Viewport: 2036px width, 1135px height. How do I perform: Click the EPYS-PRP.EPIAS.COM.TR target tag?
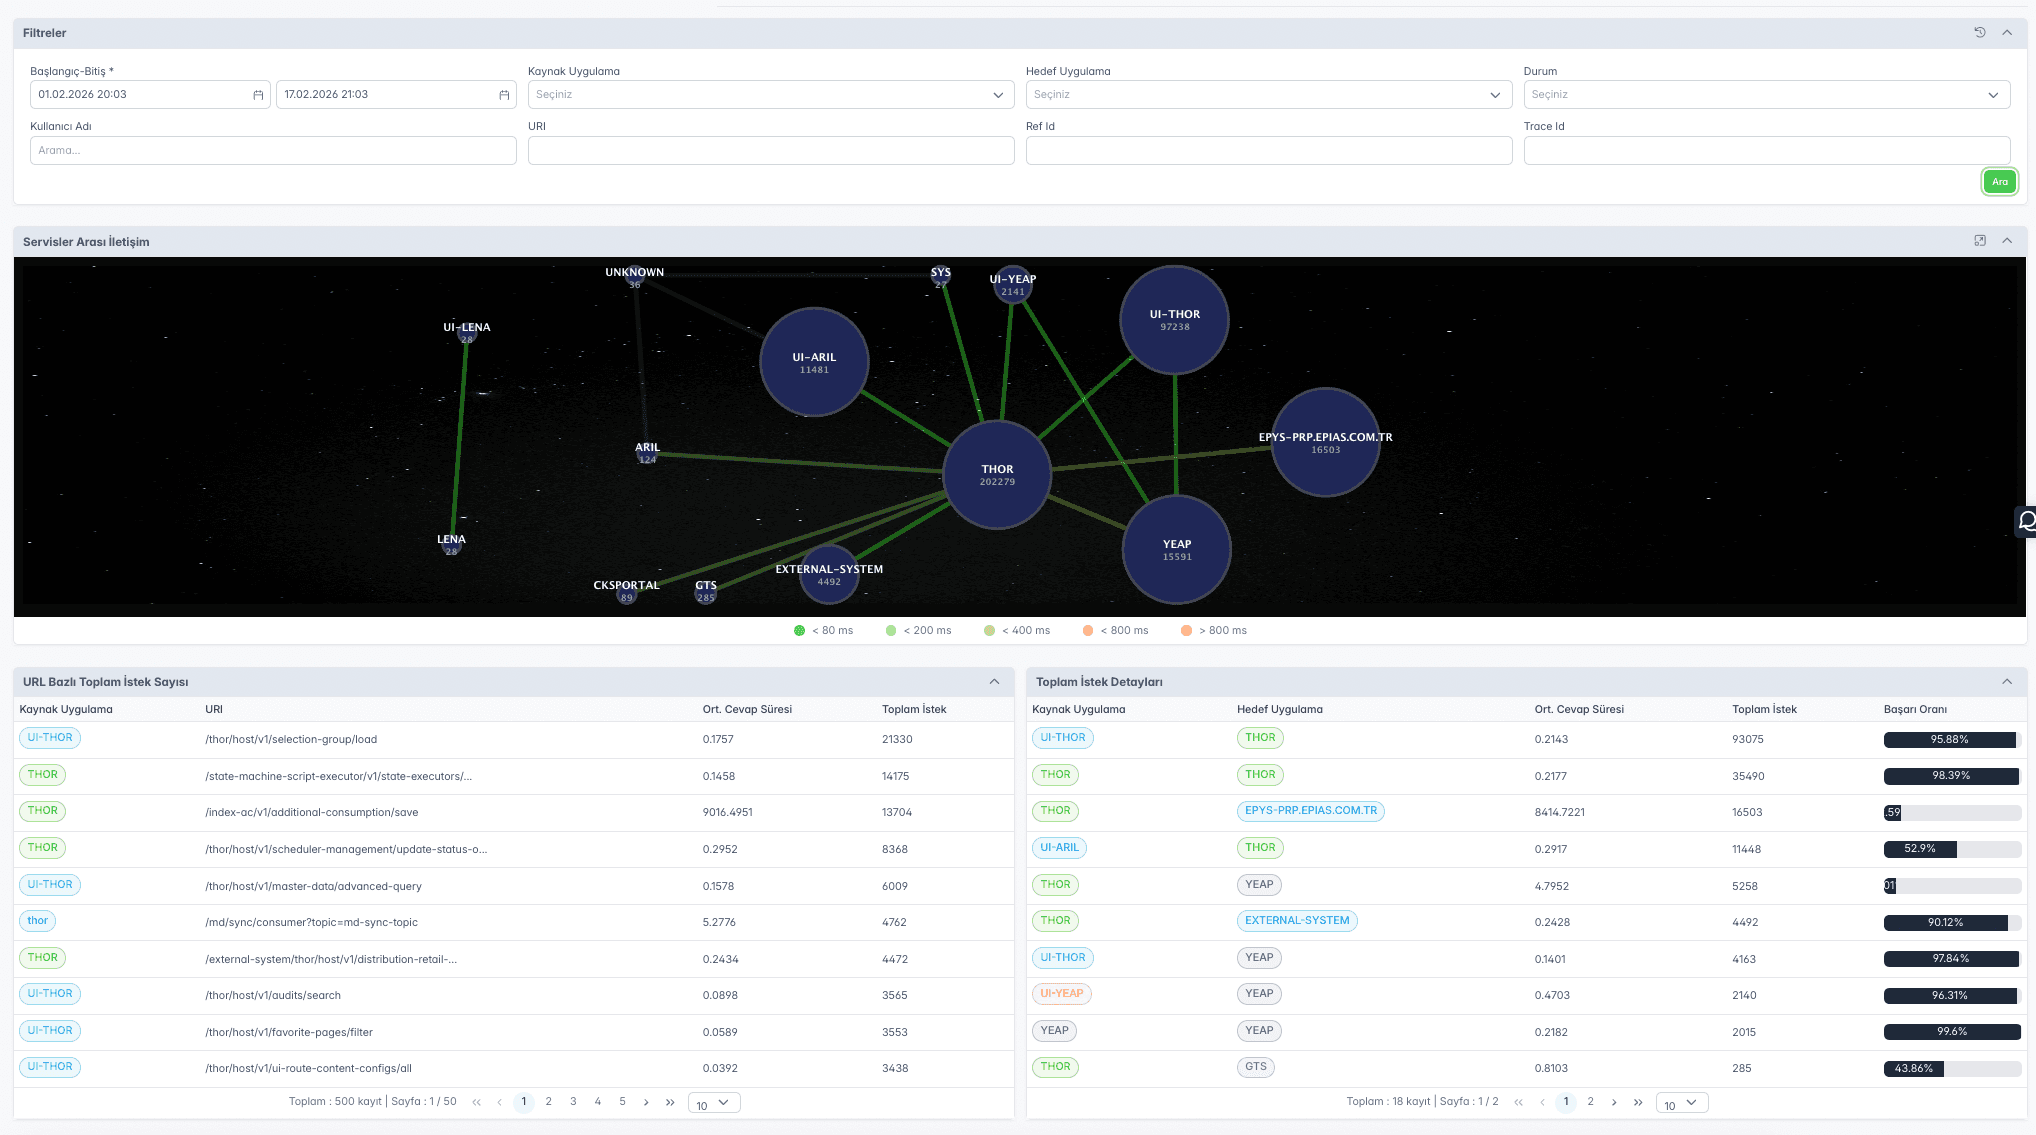[1310, 811]
